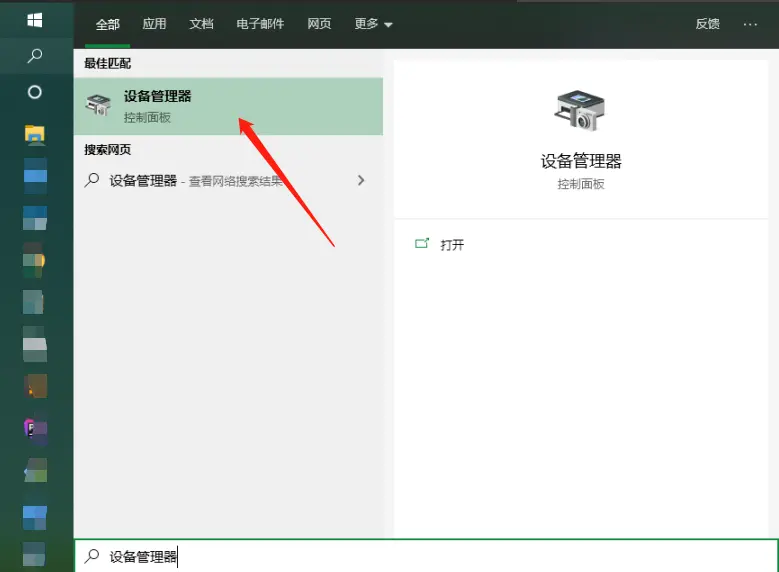Open 设备管理器 best match result
The width and height of the screenshot is (779, 572).
coord(228,106)
